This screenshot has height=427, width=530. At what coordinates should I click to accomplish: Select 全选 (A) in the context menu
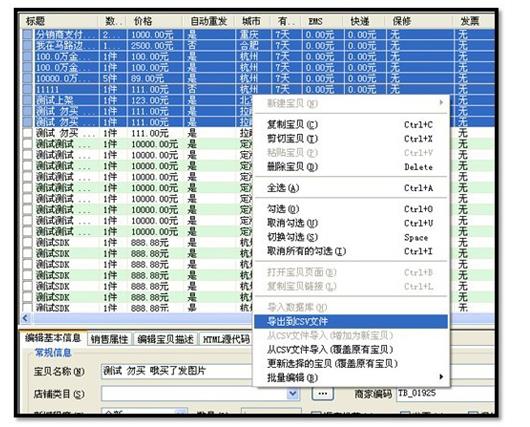point(351,188)
